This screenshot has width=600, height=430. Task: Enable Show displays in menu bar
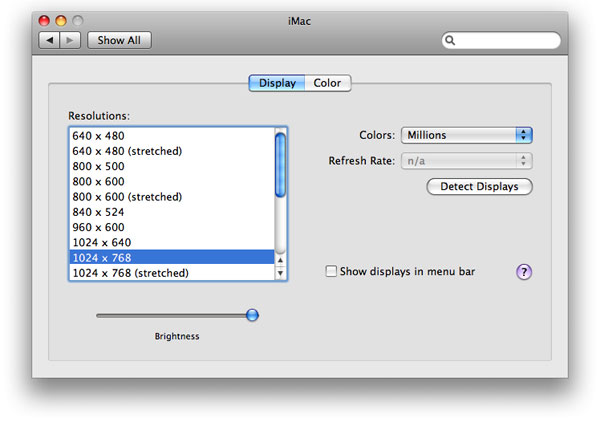(x=331, y=271)
